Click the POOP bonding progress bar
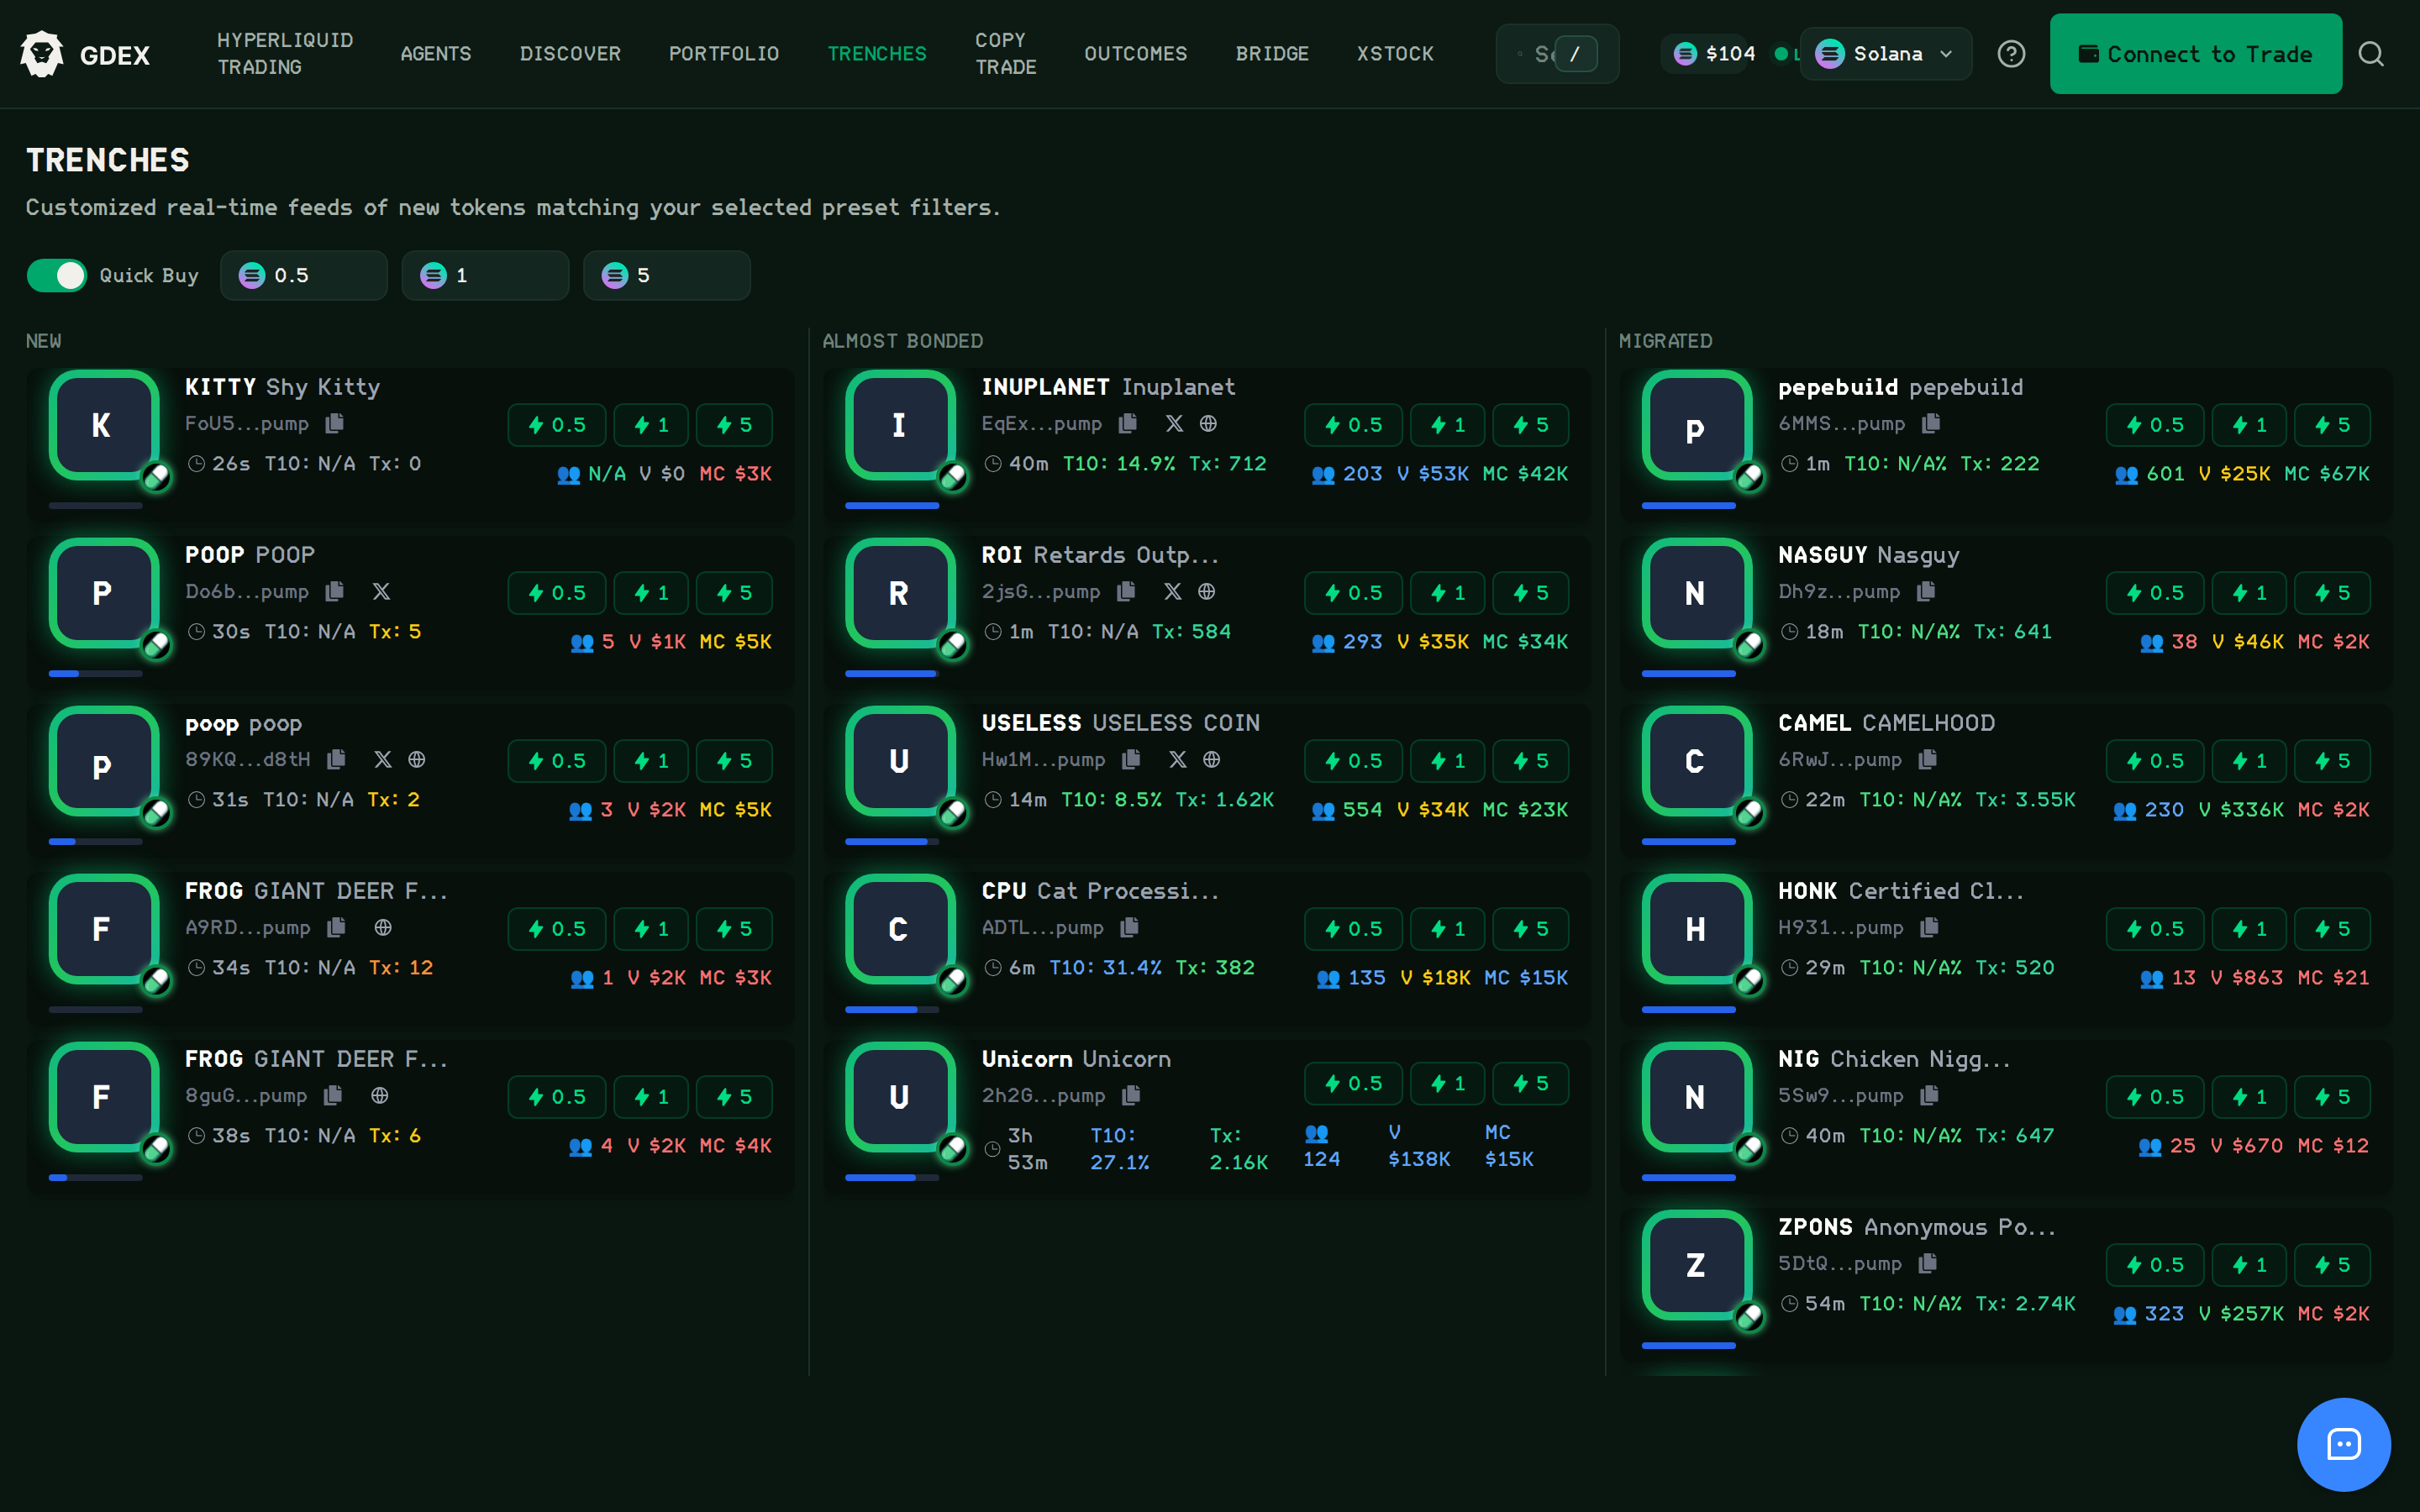Screen dimensions: 2420x1512 96,674
